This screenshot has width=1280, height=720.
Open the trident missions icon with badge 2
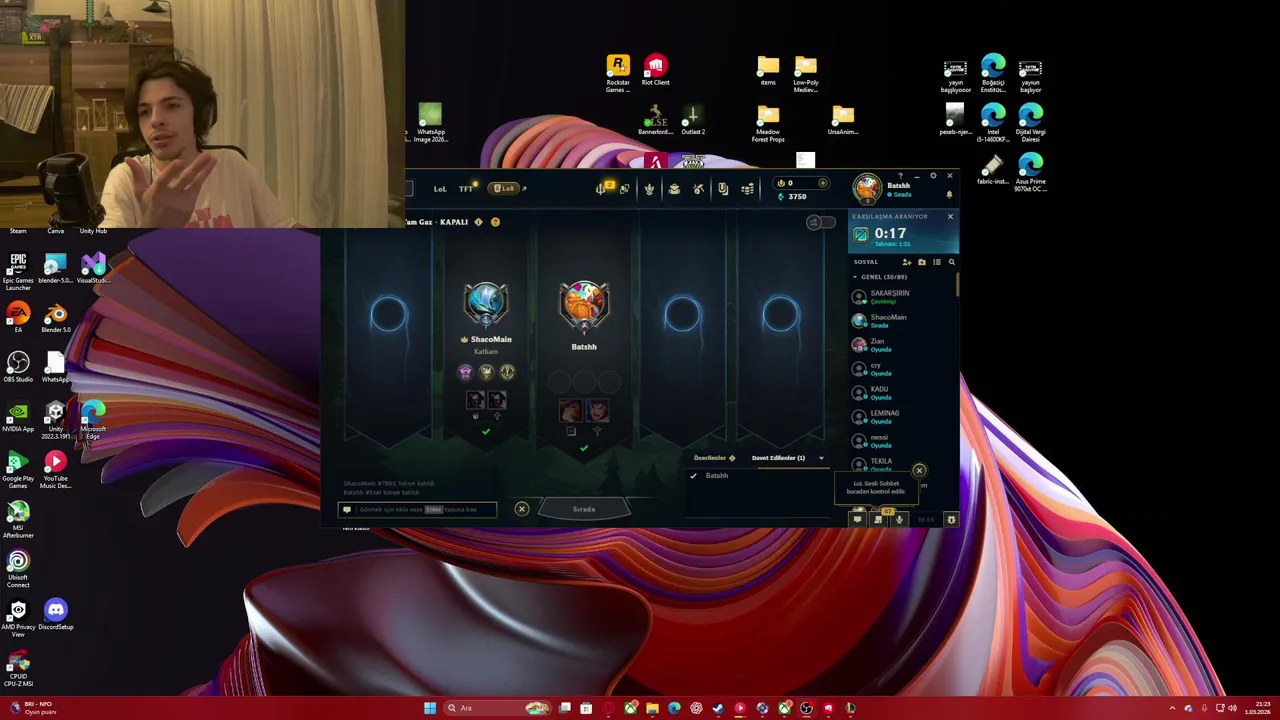pos(602,188)
